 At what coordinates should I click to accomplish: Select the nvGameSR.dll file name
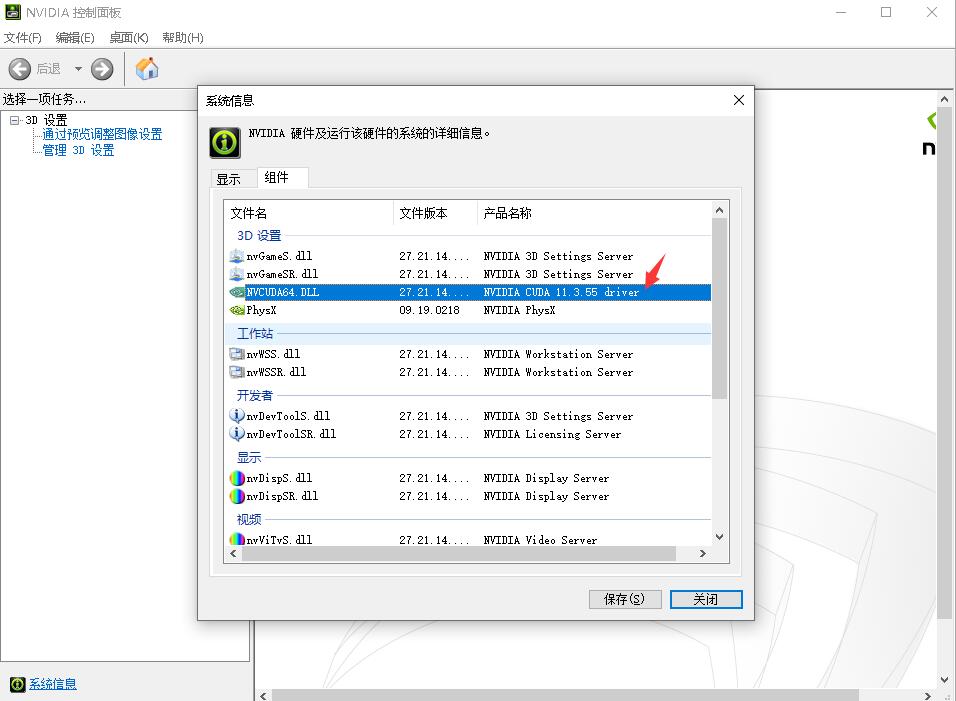(x=282, y=274)
